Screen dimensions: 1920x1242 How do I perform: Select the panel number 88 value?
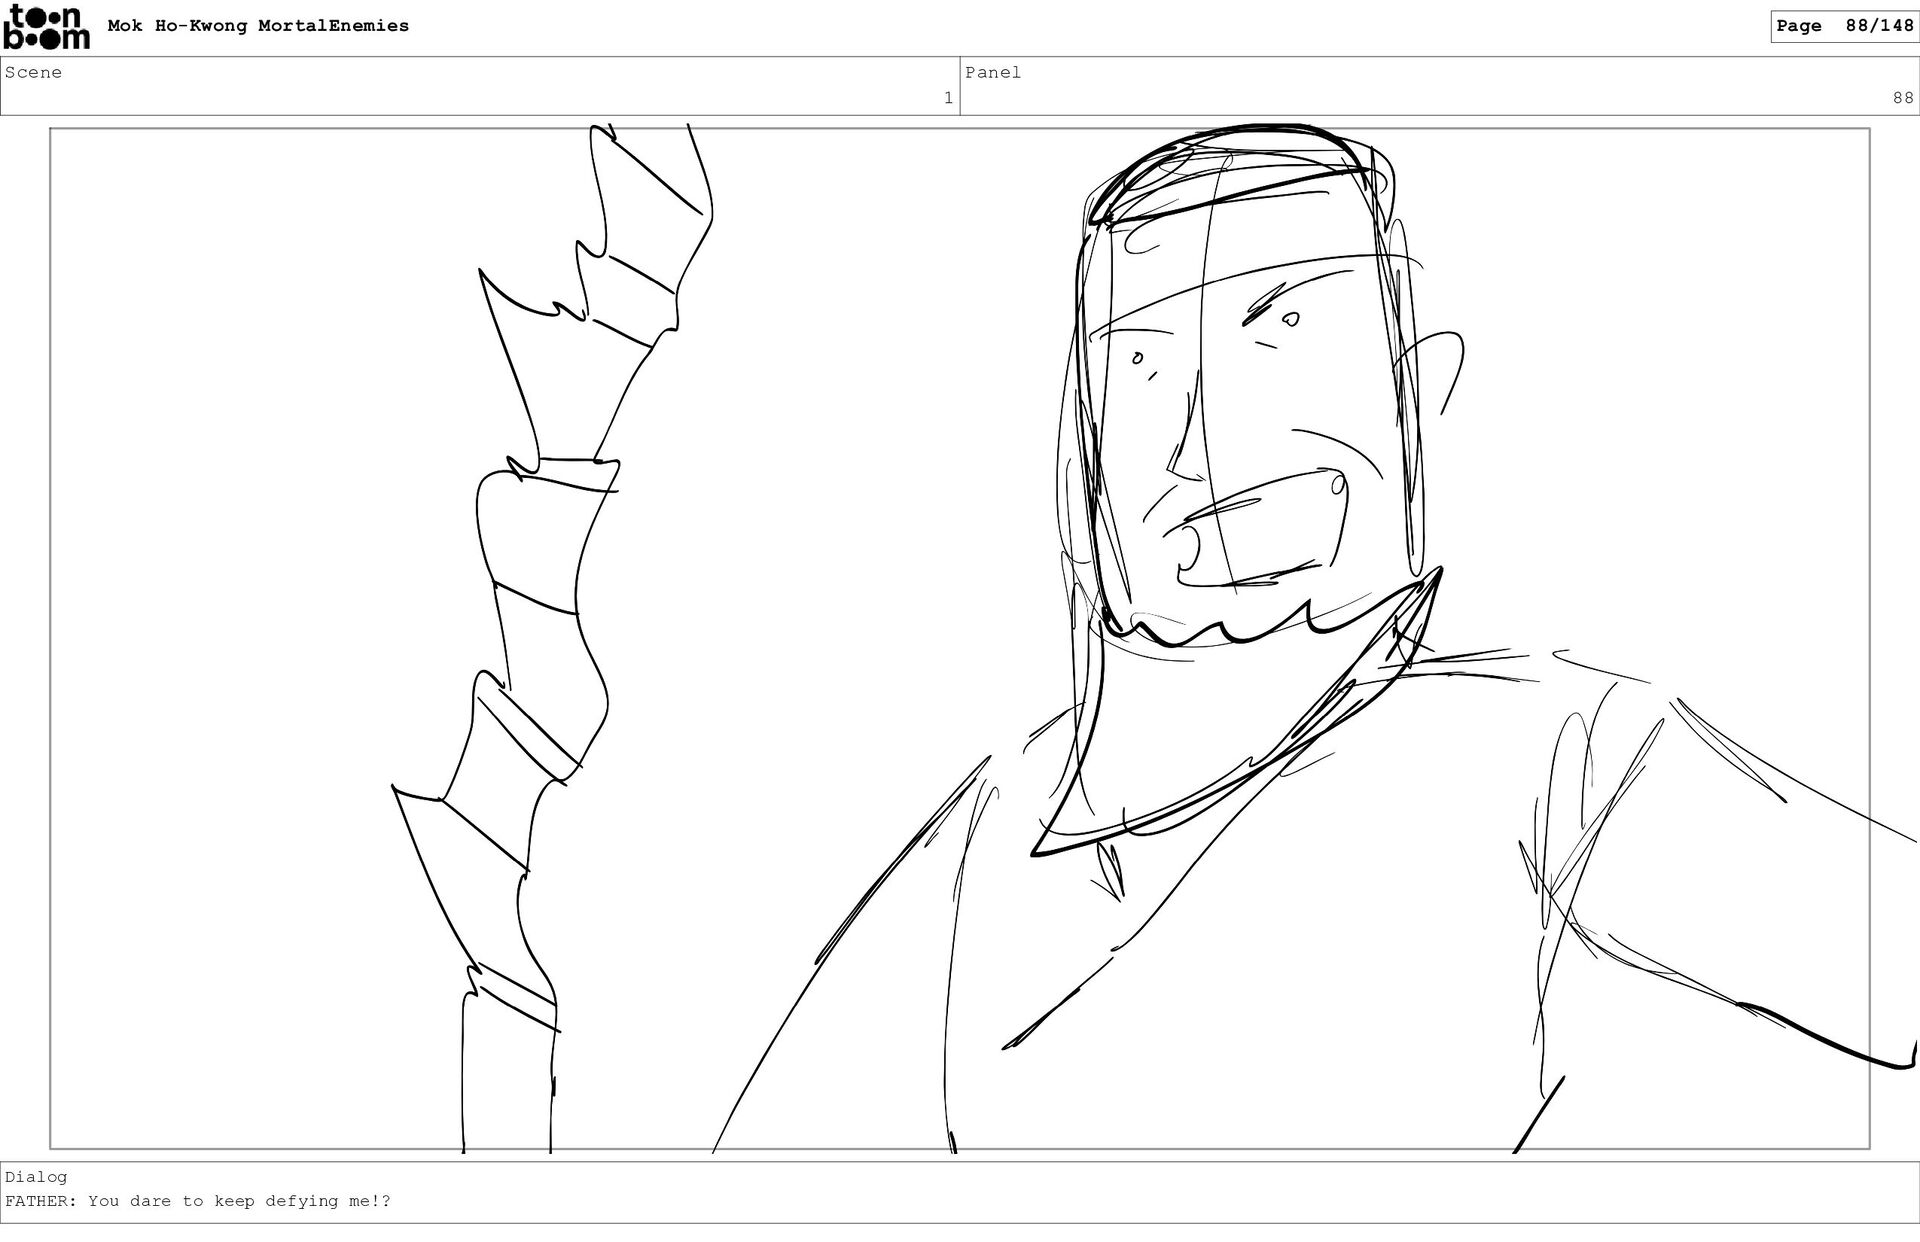(1902, 98)
